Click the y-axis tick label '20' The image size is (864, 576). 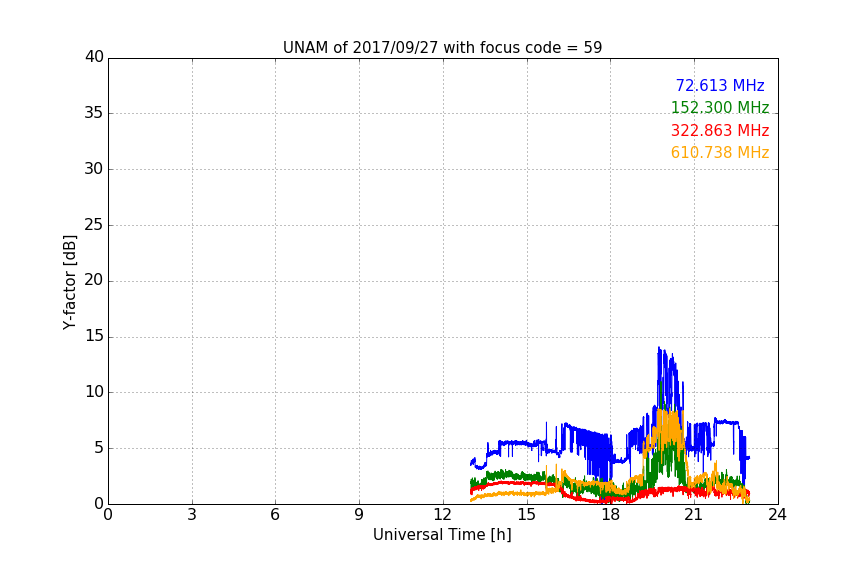coord(94,281)
